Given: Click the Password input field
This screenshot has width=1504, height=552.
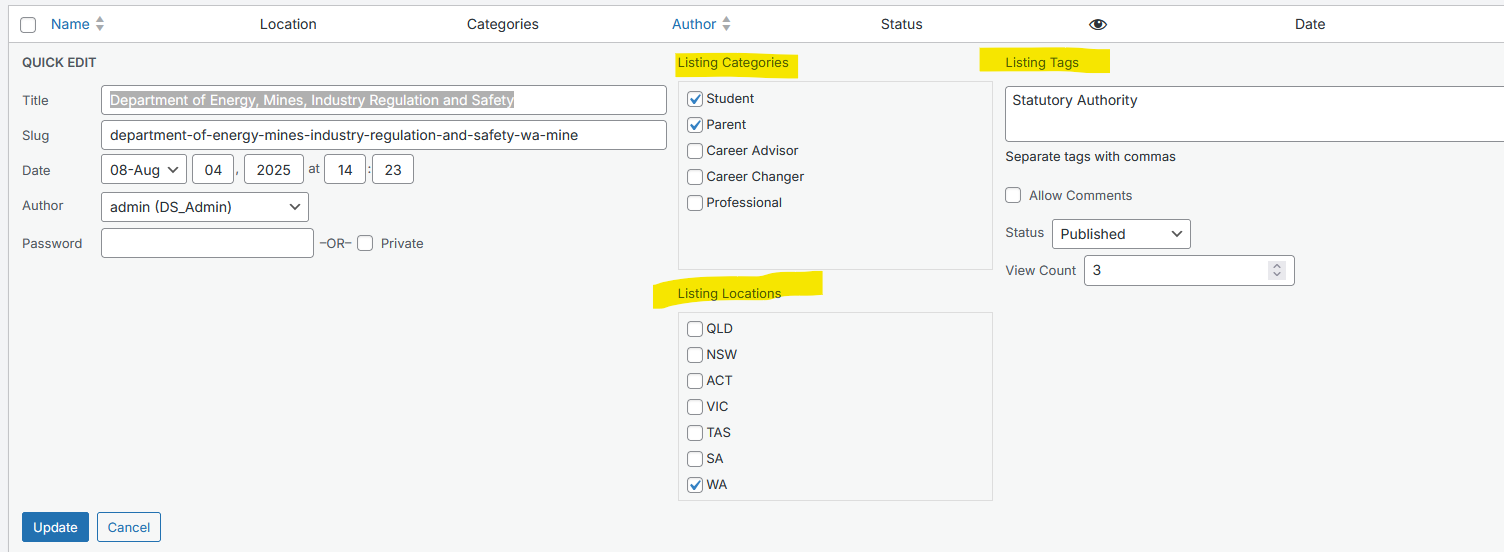Looking at the screenshot, I should 207,243.
